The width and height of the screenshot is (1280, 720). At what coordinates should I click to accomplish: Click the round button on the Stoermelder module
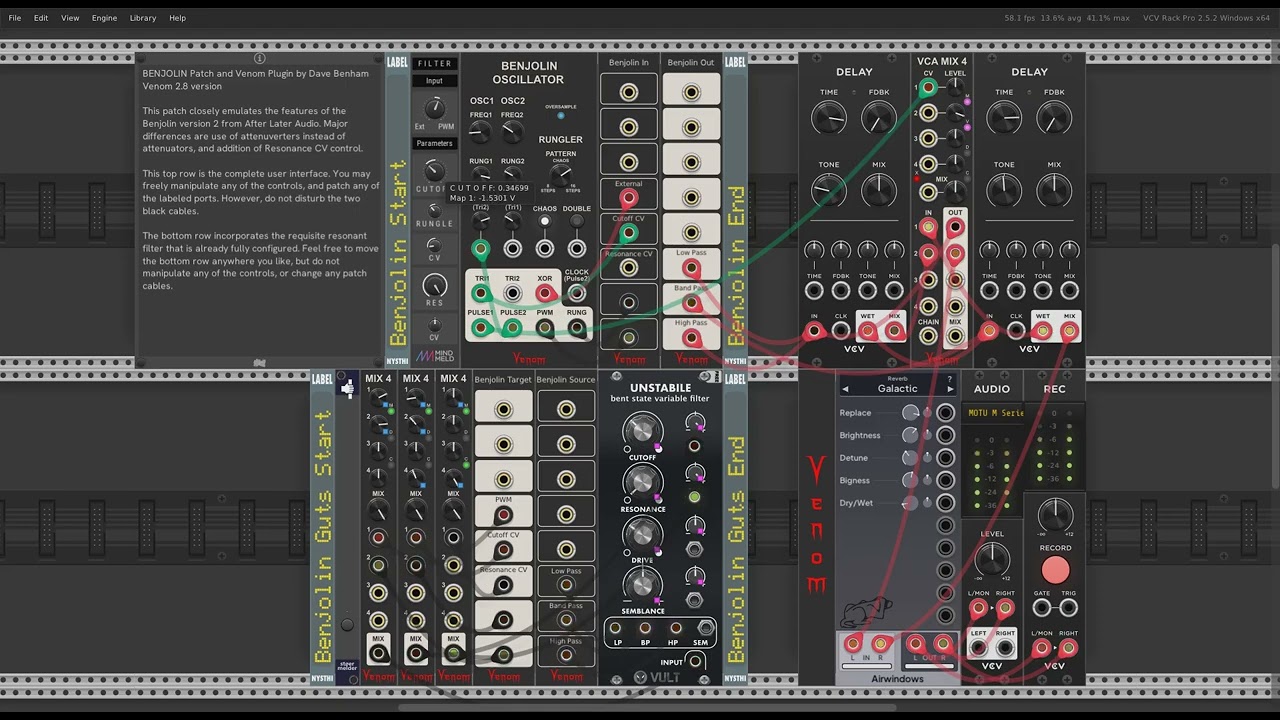click(347, 625)
